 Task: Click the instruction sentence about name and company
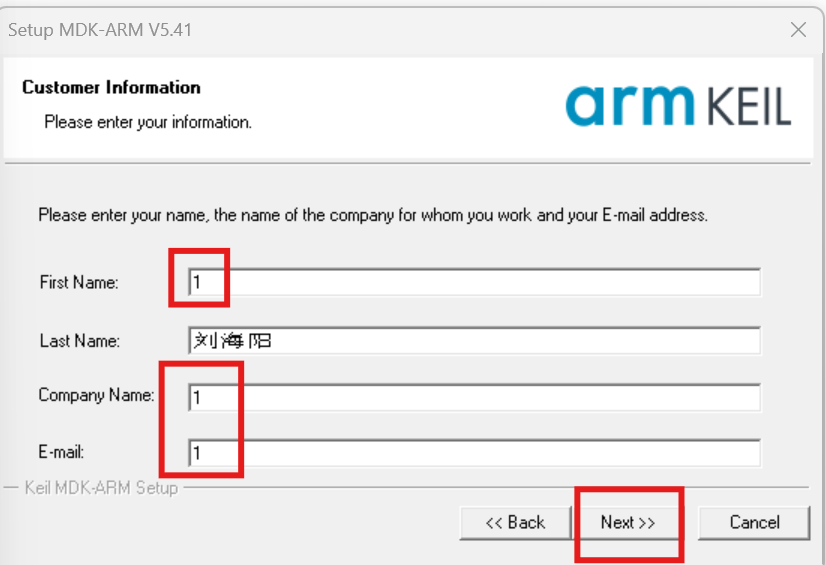pos(373,215)
